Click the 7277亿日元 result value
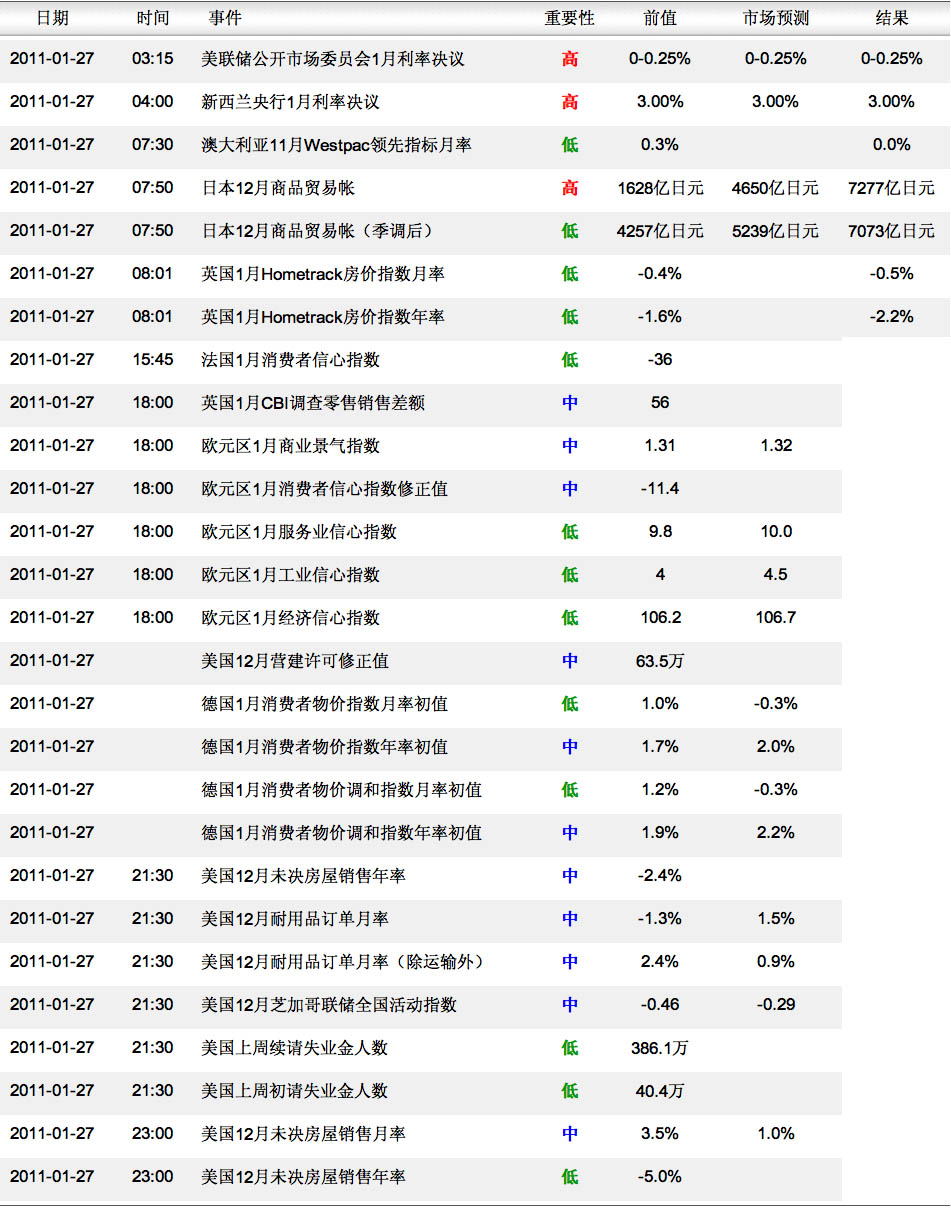 892,188
